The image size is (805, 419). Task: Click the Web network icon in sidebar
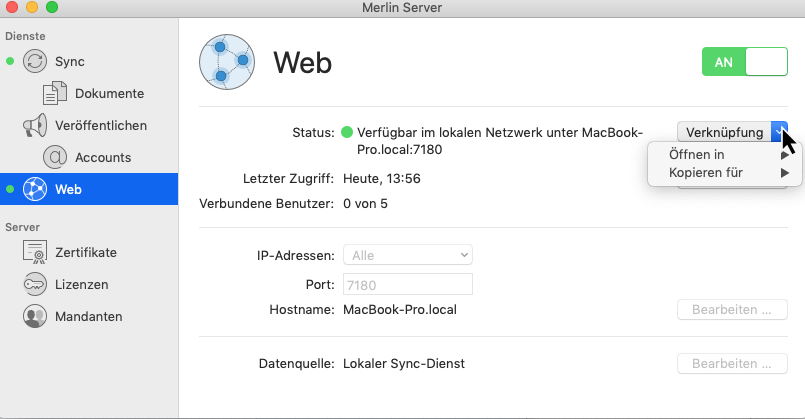35,189
